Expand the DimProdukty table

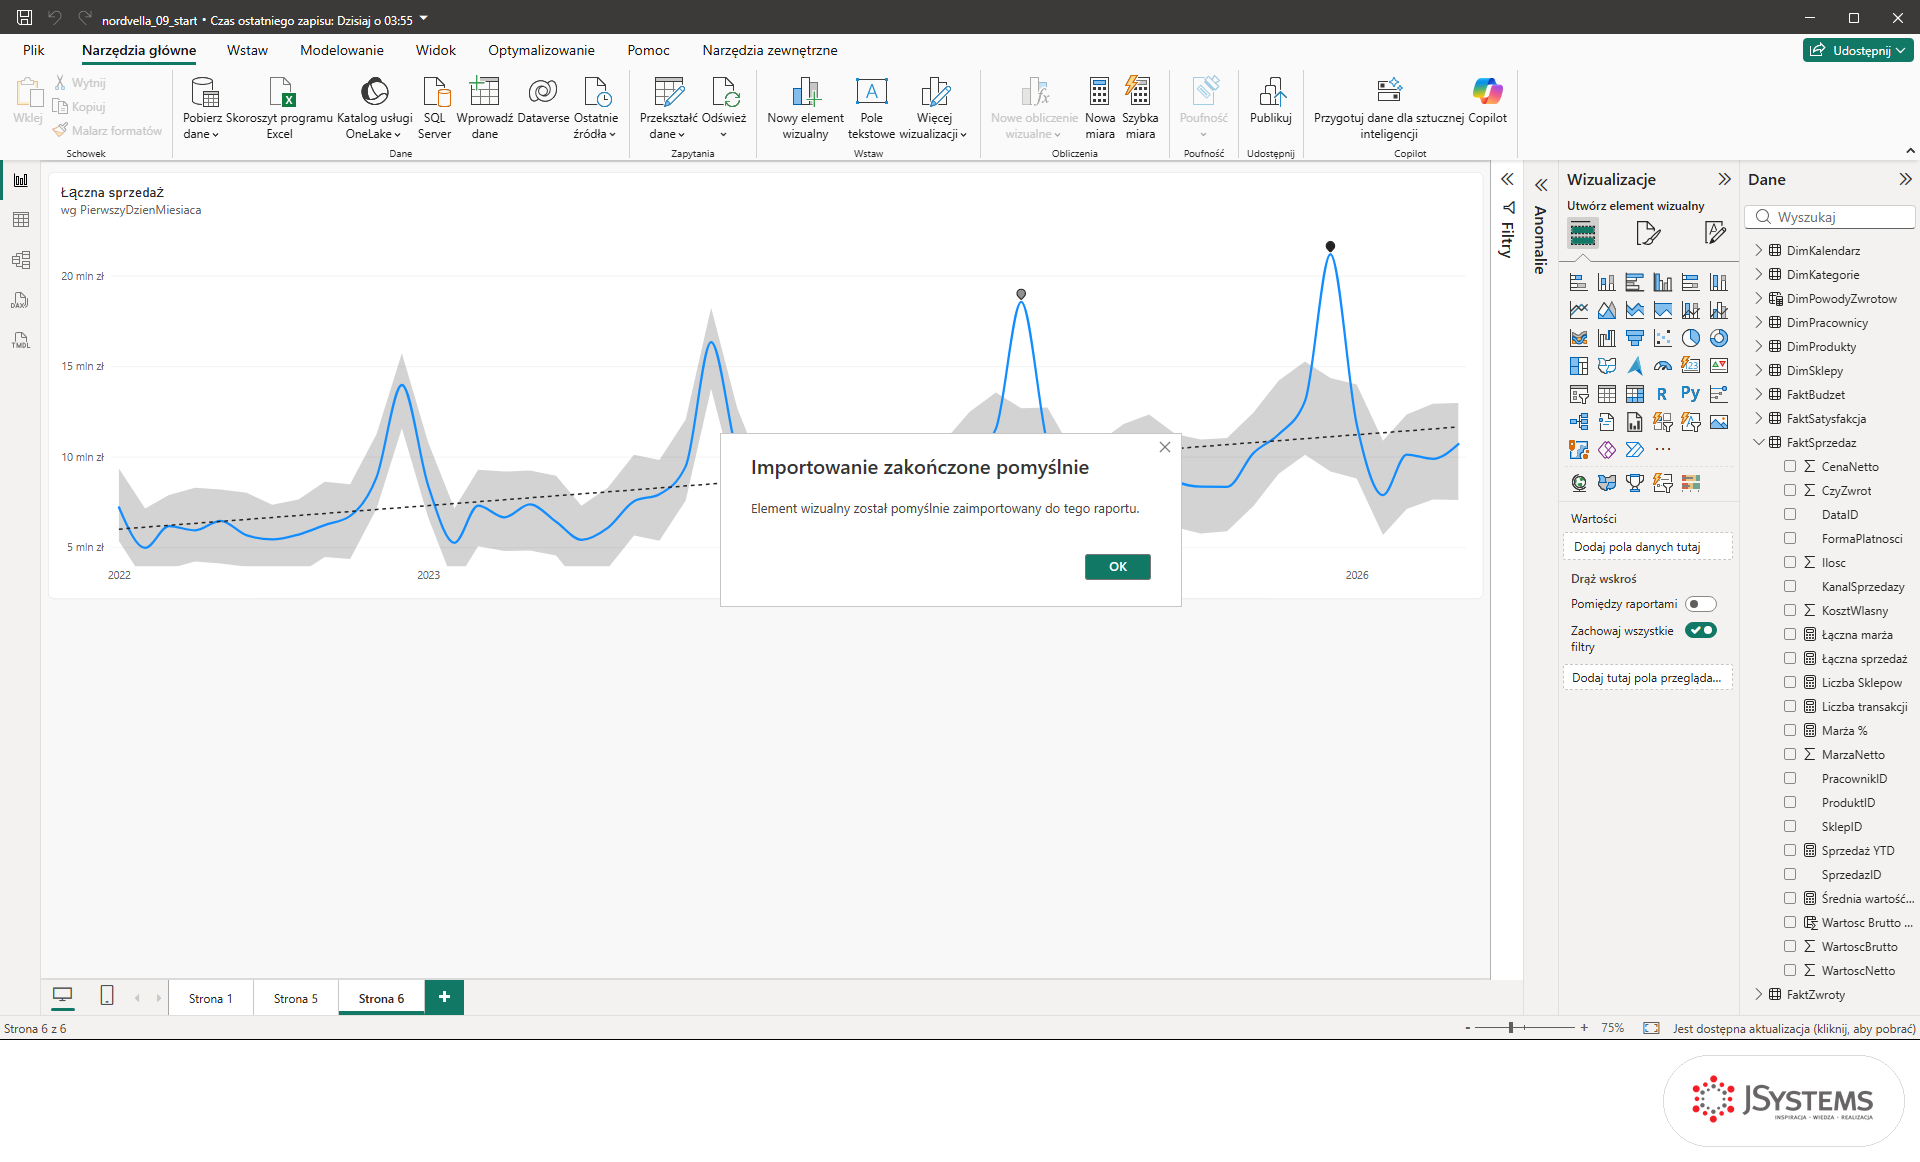click(1759, 346)
